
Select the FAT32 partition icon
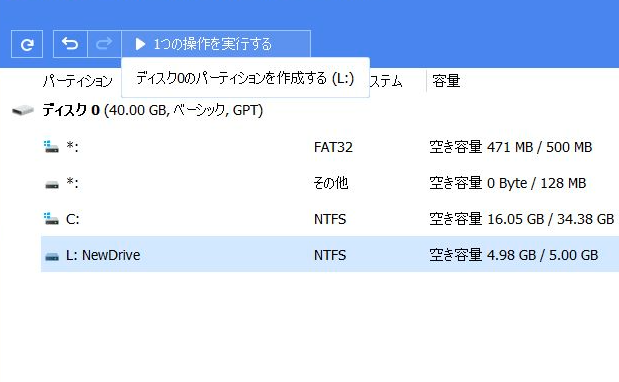[x=51, y=147]
